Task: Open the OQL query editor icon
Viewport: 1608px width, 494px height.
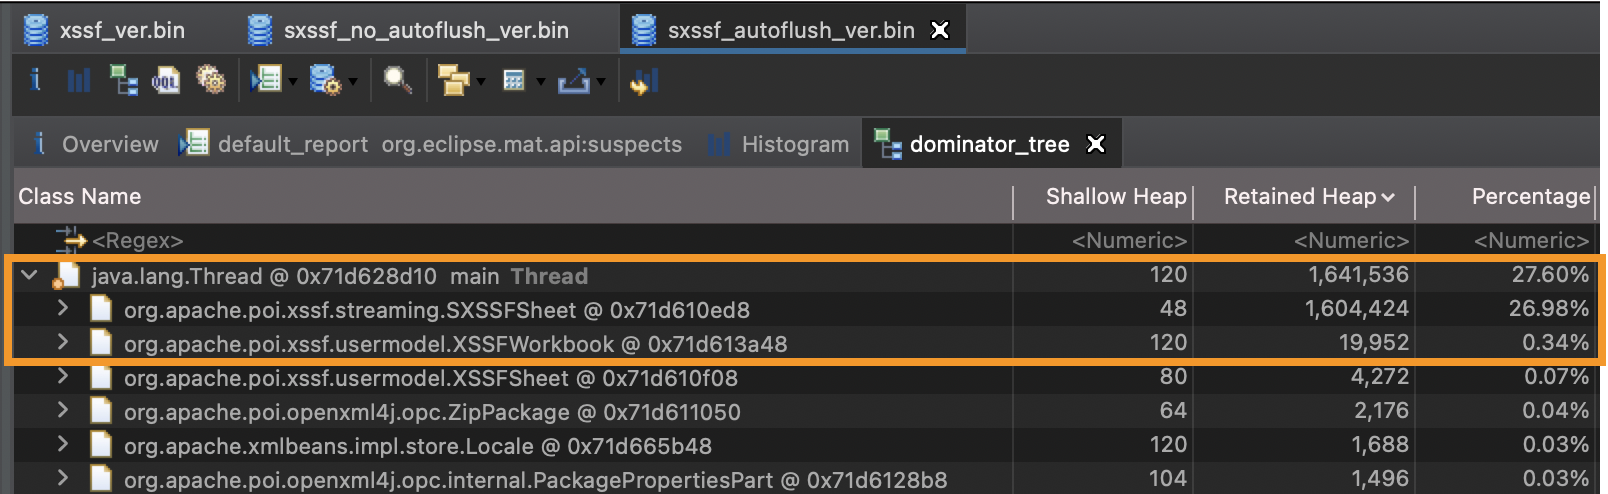Action: pos(165,80)
